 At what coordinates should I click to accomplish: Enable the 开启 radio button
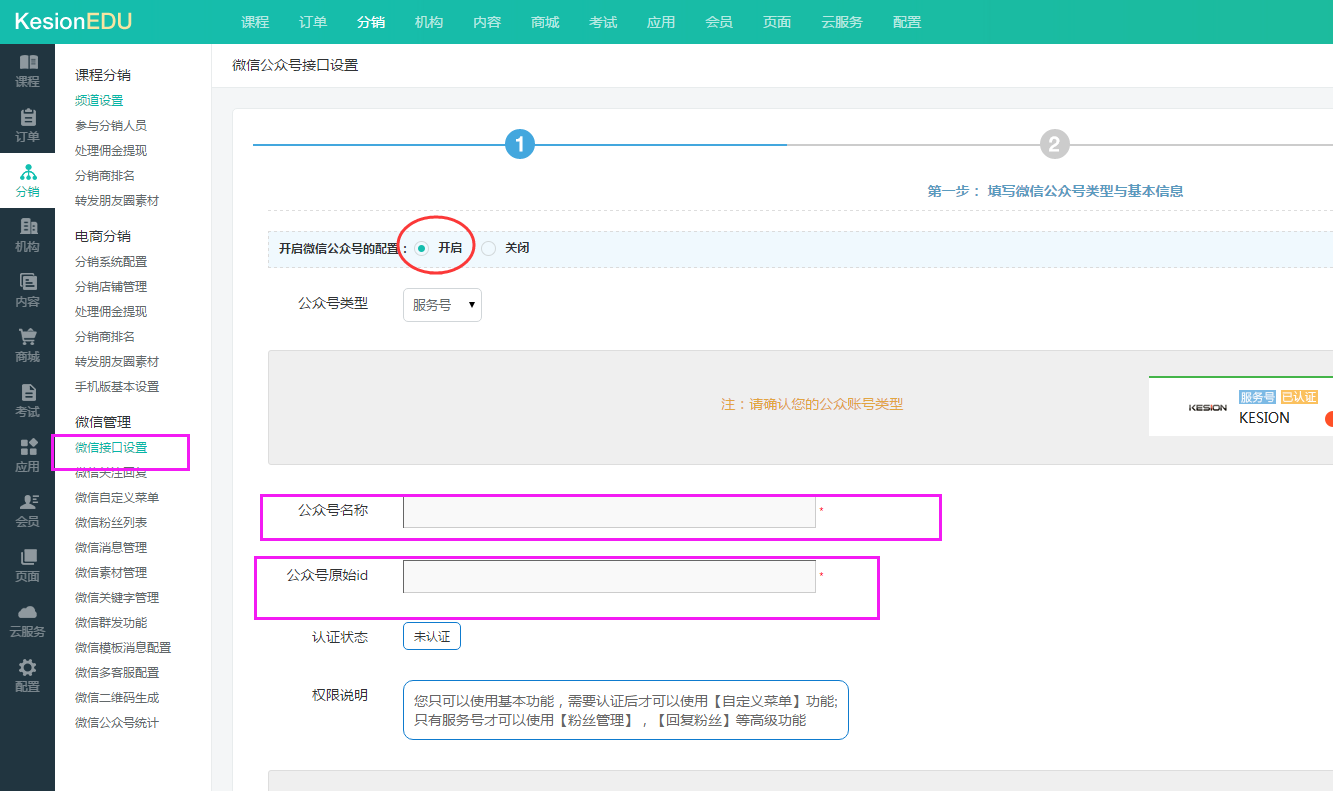[422, 248]
